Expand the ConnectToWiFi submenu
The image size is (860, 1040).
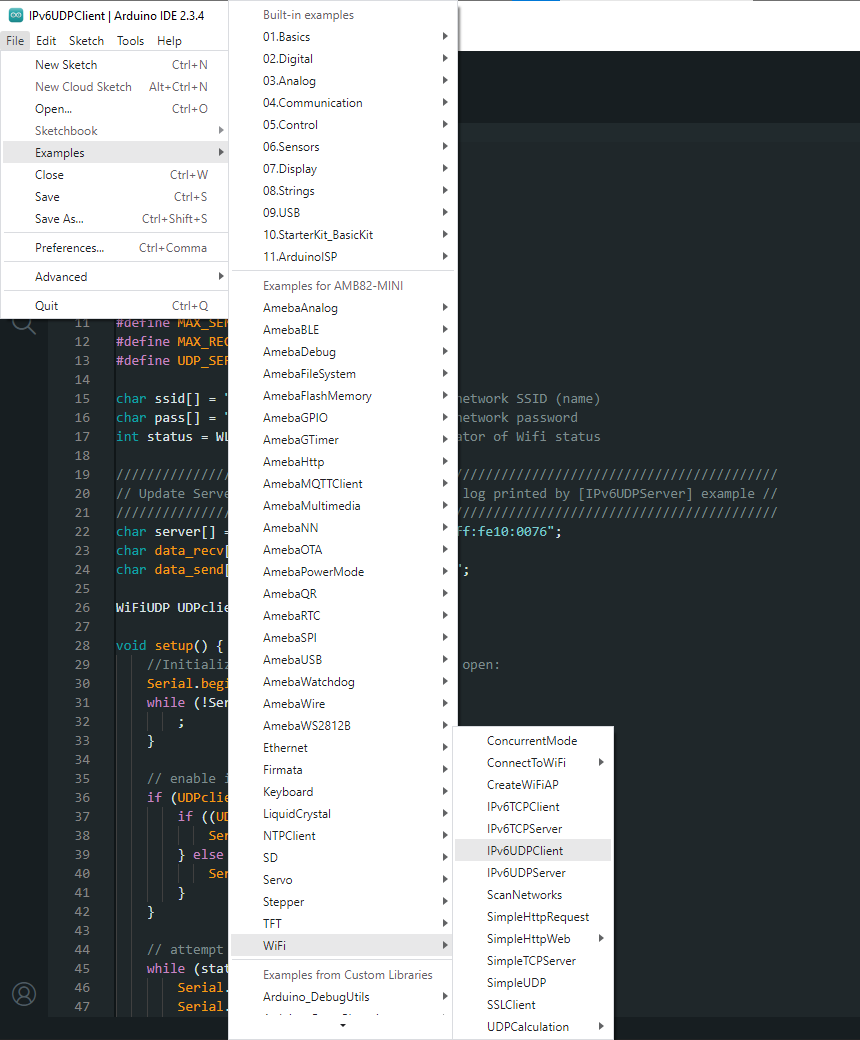pyautogui.click(x=532, y=763)
